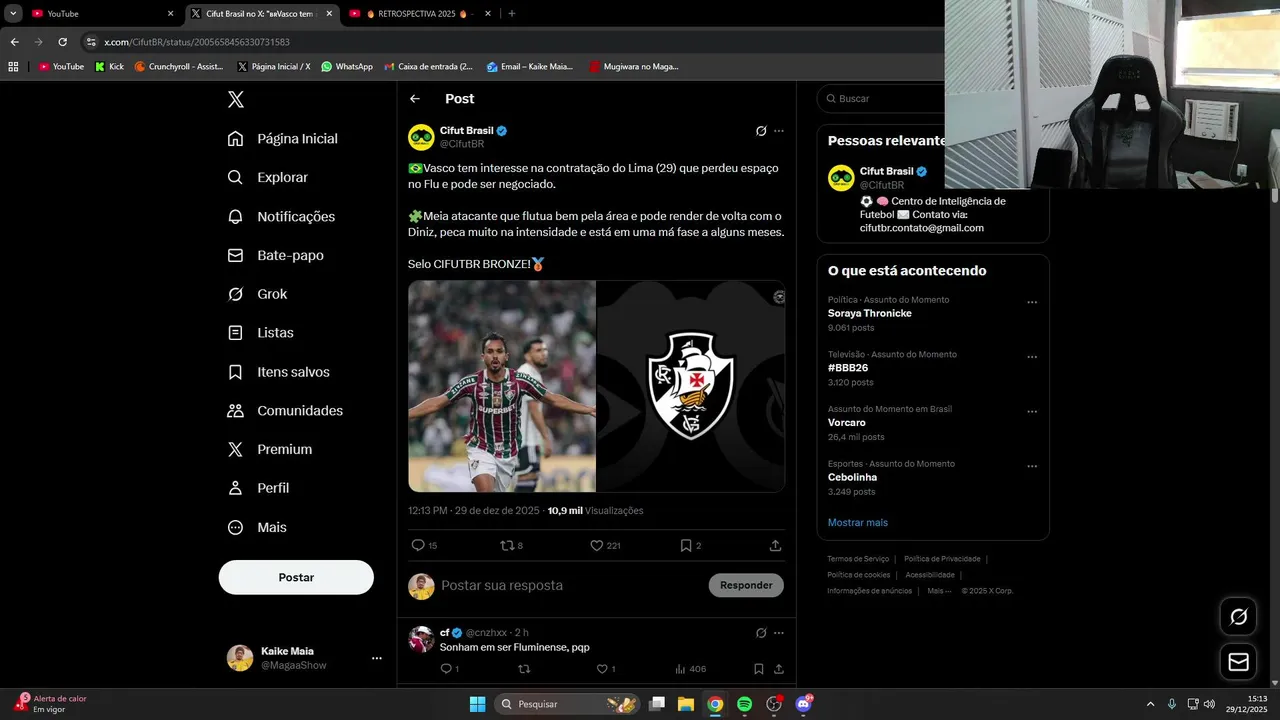Open WhatsApp bookmark

click(347, 67)
